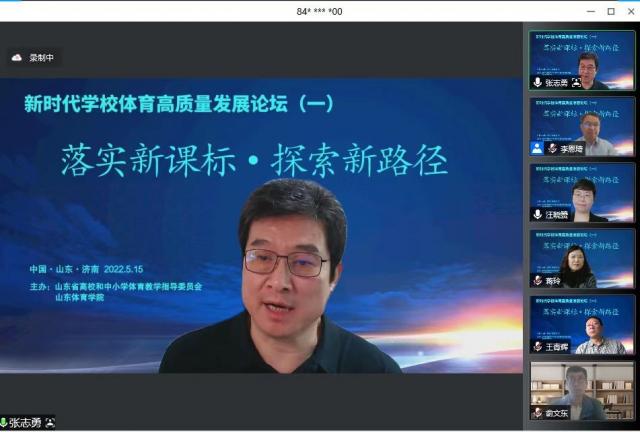Click the green microphone icon beside 张志勇 at bottom left
This screenshot has height=432, width=640.
(4, 422)
